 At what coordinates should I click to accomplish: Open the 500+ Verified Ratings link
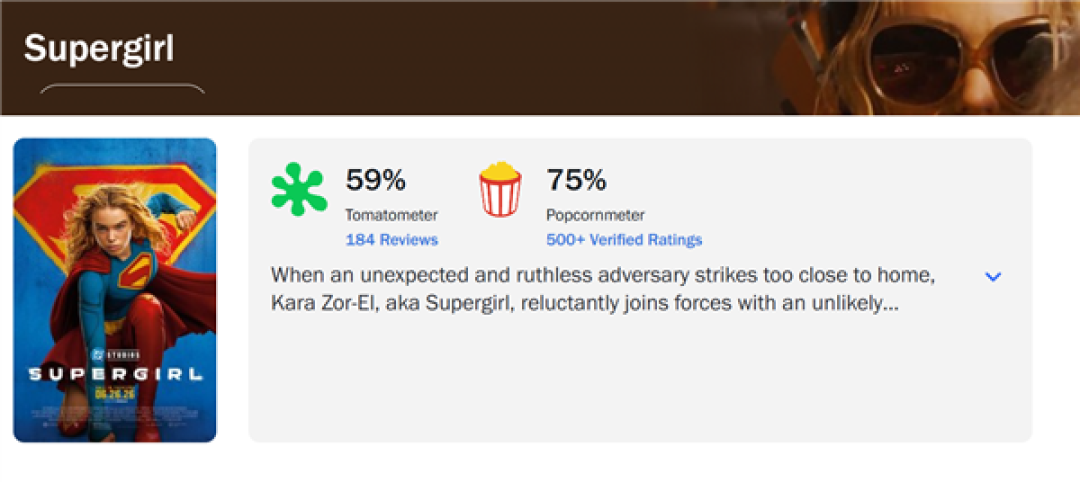624,240
